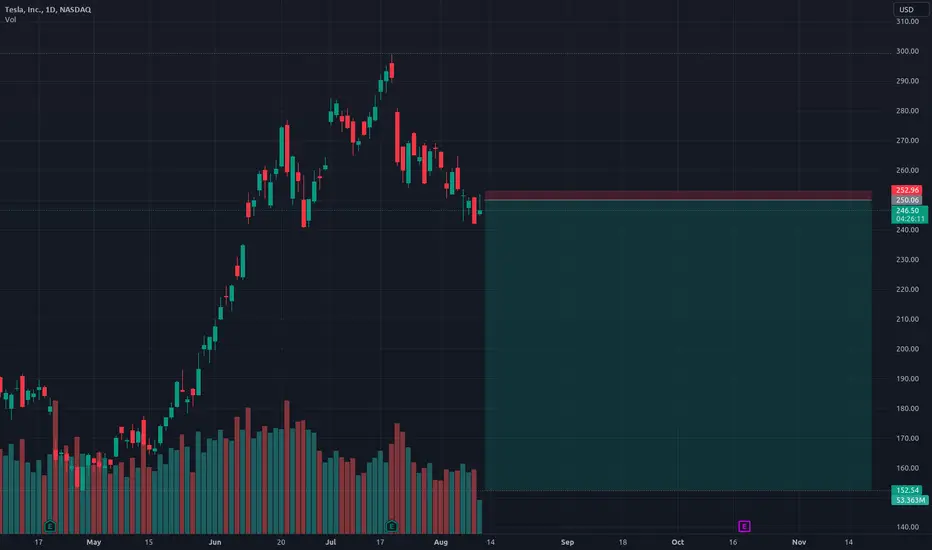Click the 290.00 price axis label

[x=908, y=81]
